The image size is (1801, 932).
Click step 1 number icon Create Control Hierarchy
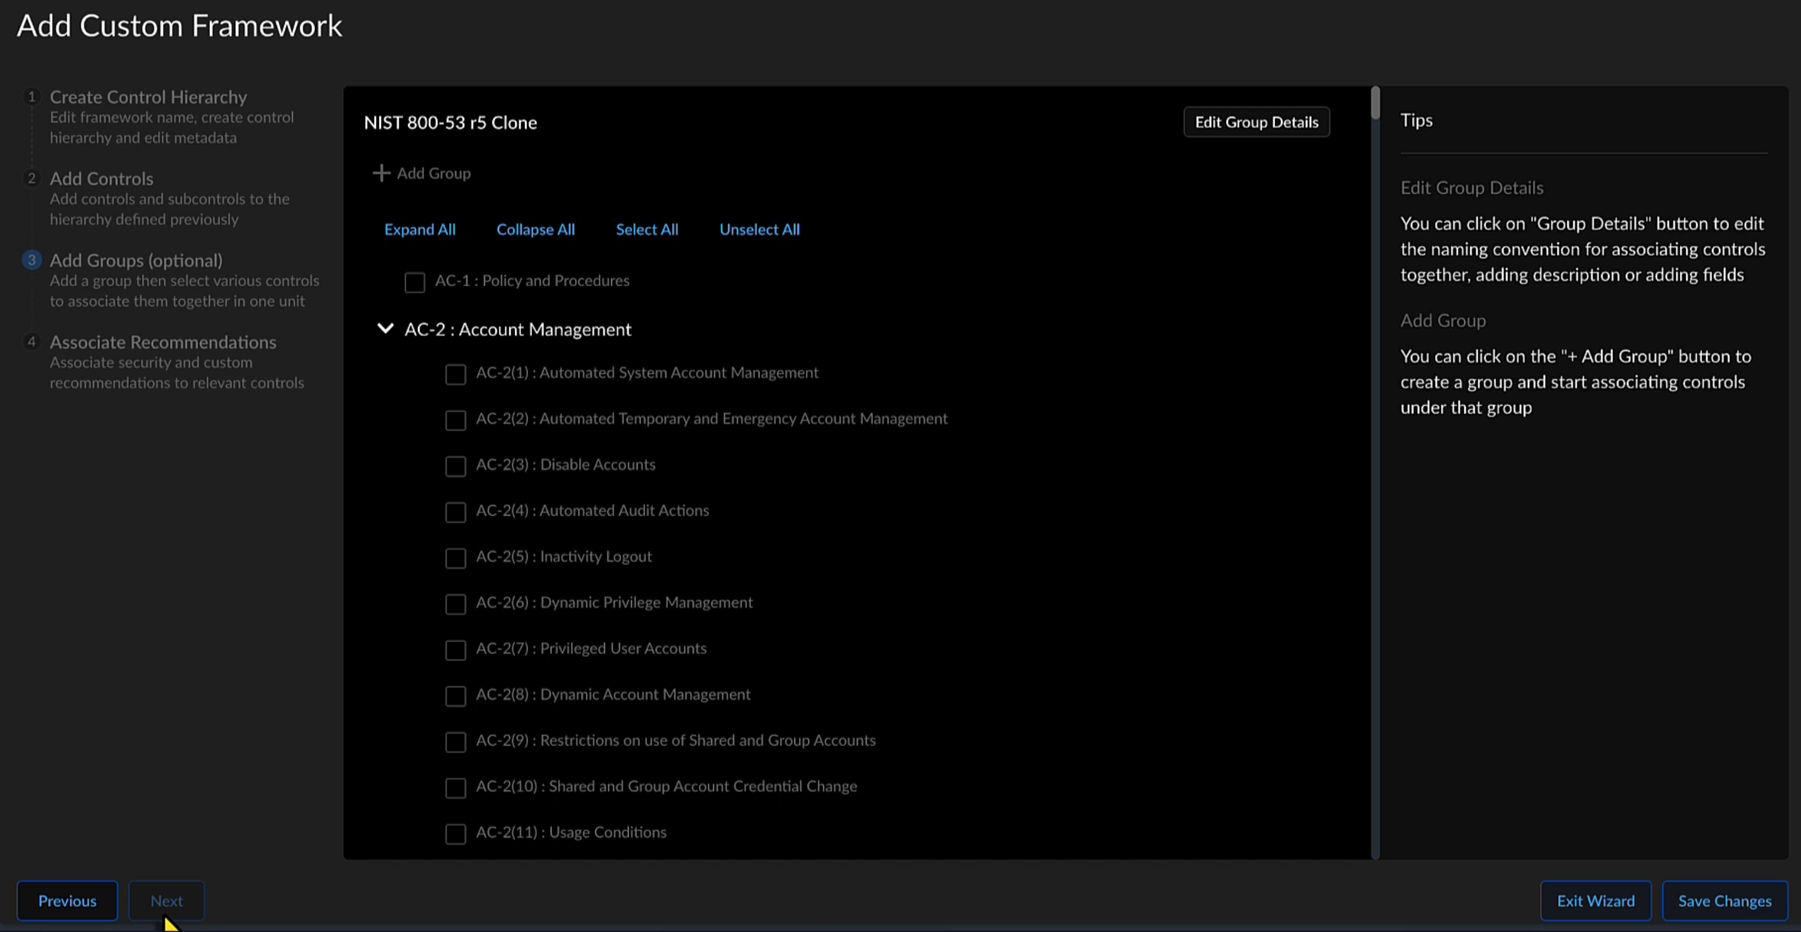point(31,97)
